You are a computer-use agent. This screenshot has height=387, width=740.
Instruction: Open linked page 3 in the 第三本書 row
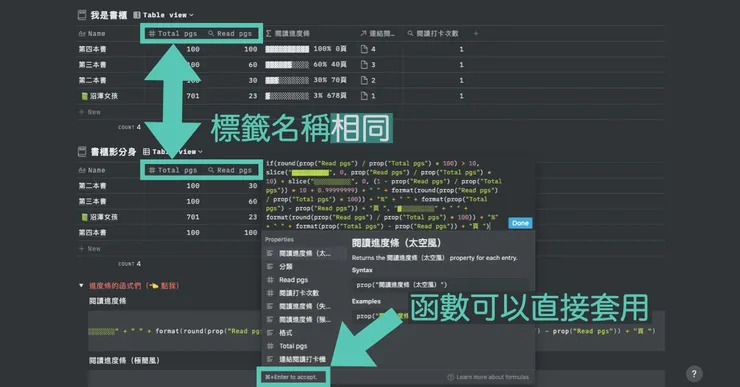[368, 65]
